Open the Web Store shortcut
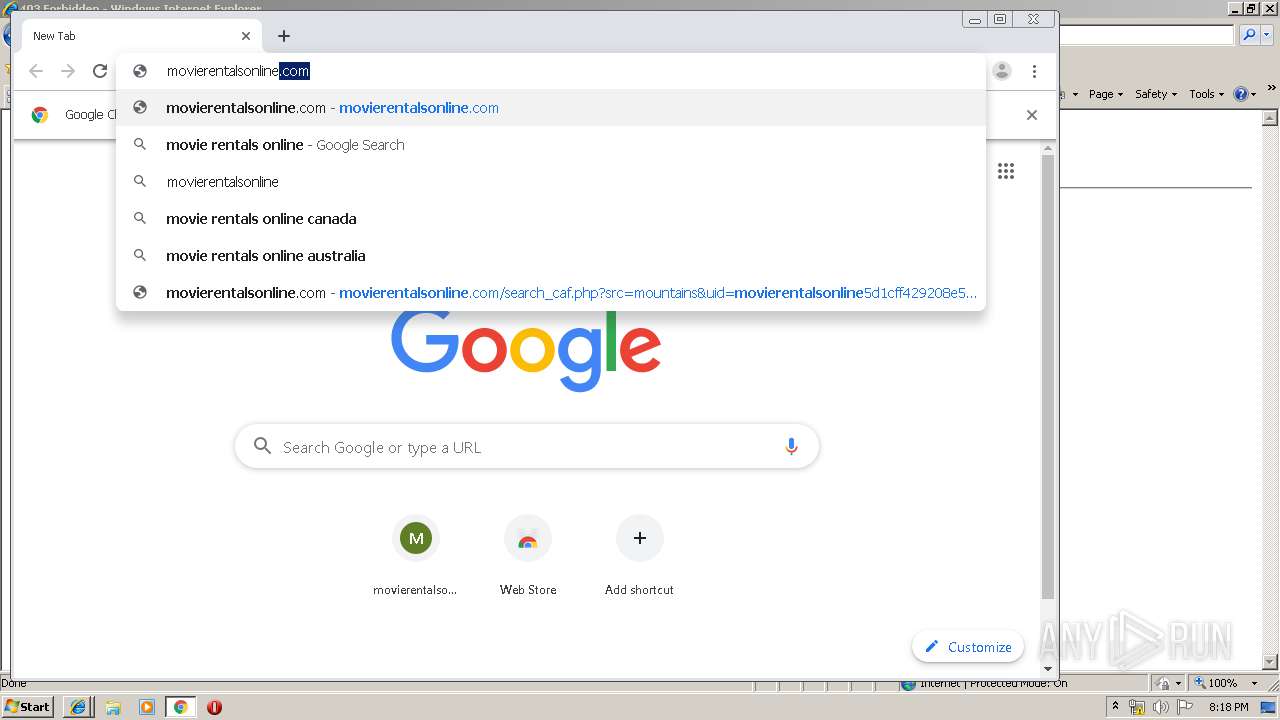The image size is (1280, 720). pyautogui.click(x=528, y=556)
